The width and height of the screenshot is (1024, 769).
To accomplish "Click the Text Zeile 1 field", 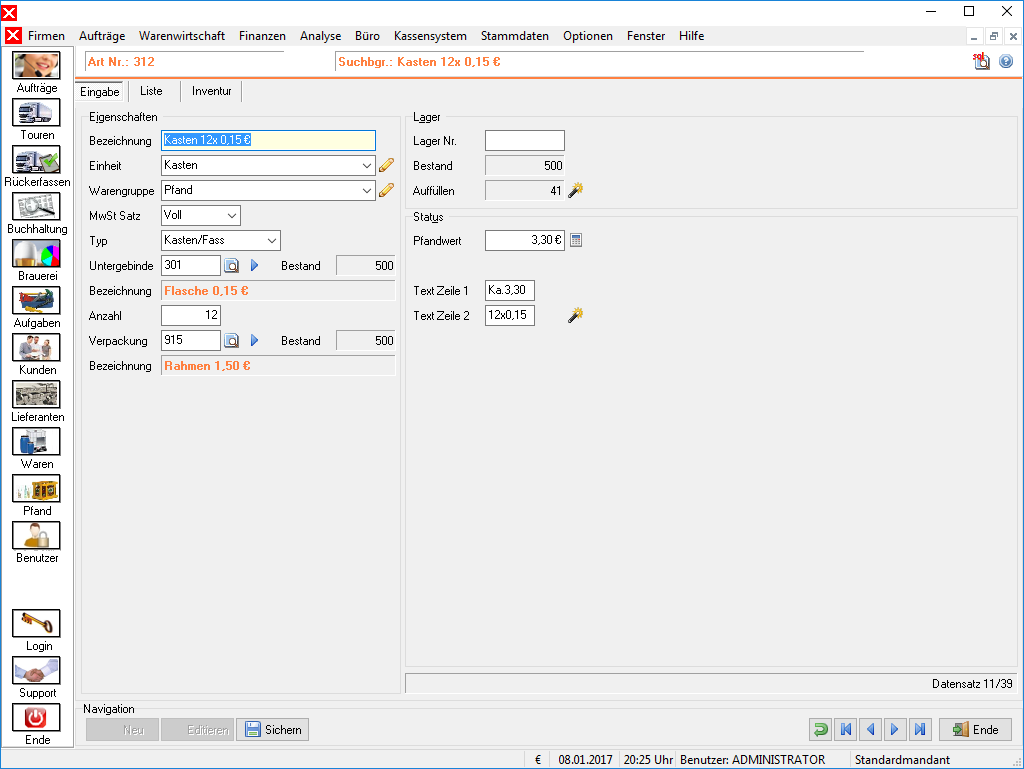I will point(510,290).
